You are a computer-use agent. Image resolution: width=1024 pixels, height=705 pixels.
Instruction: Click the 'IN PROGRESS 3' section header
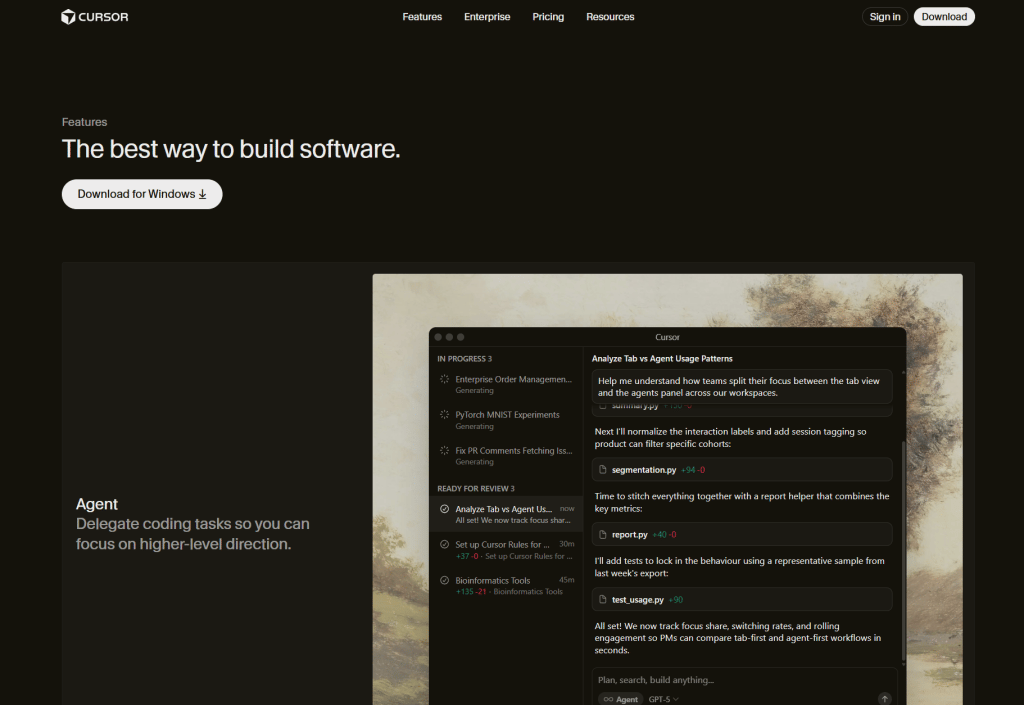(x=464, y=359)
